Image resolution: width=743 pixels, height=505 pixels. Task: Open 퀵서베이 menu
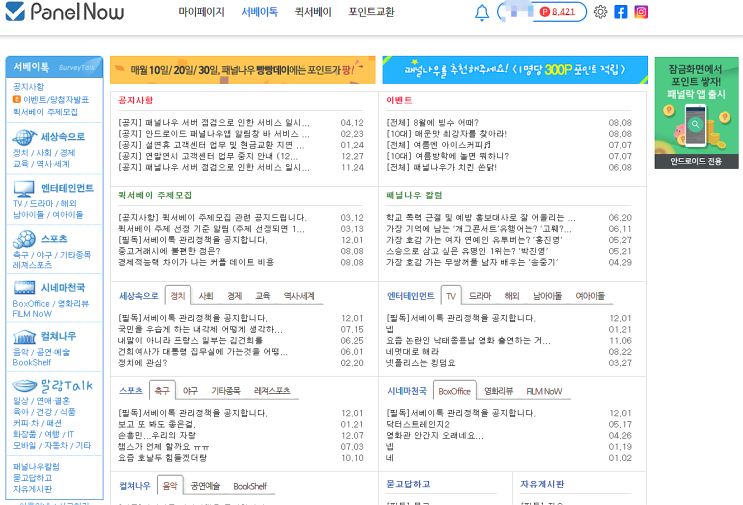coord(313,12)
